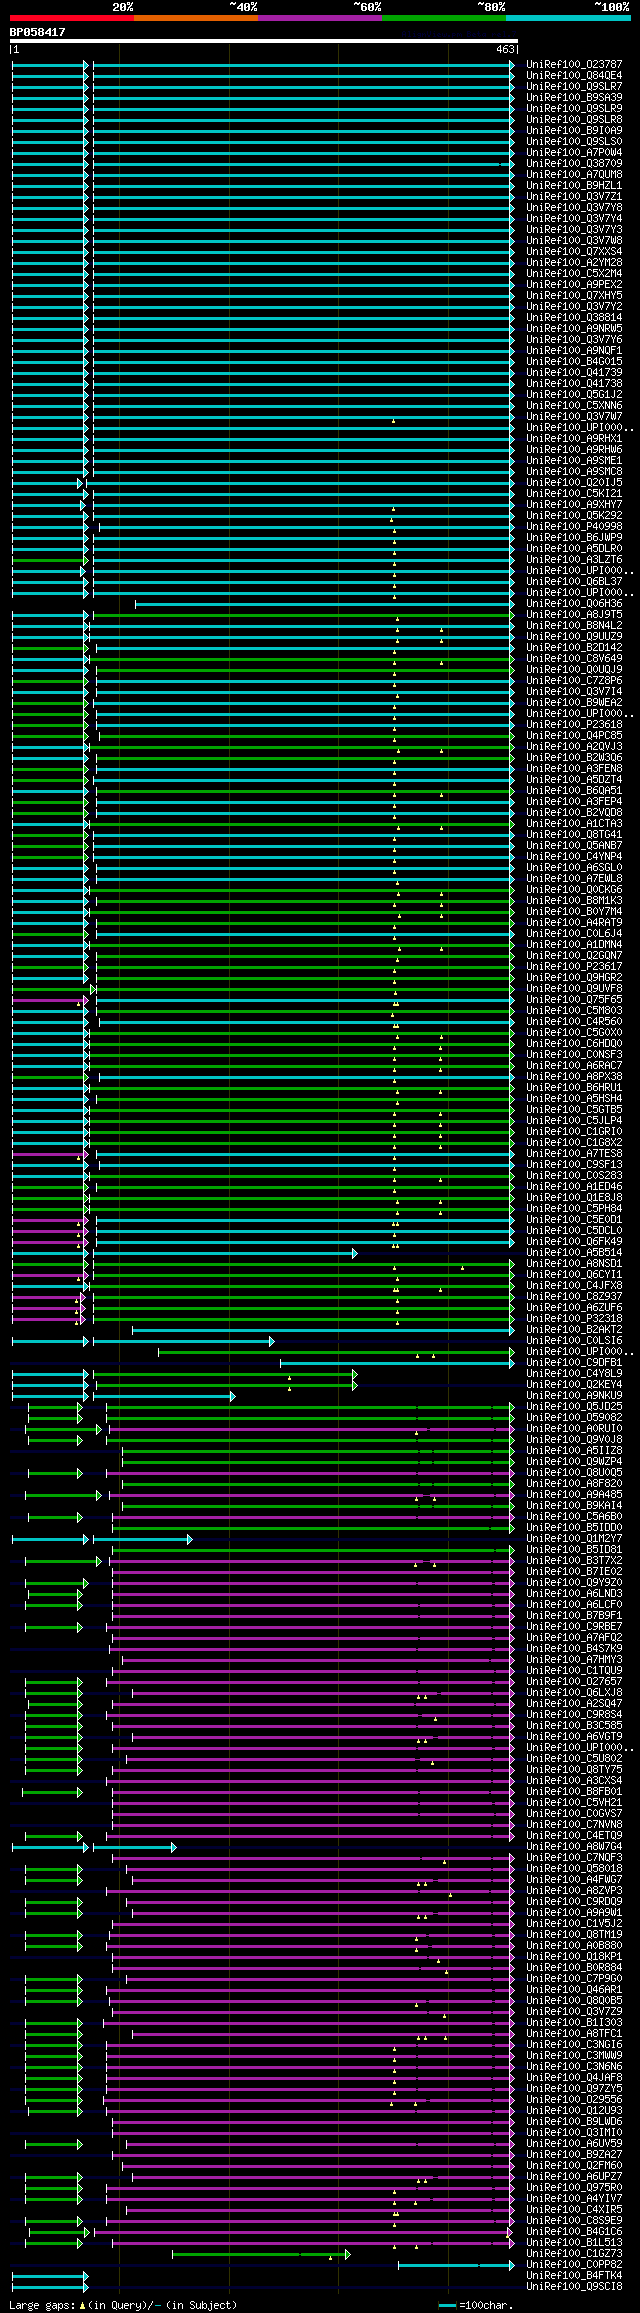Viewport: 640px width, 2313px height.
Task: Click hit label UniRef100_Q5G1J2
Action: tap(574, 394)
